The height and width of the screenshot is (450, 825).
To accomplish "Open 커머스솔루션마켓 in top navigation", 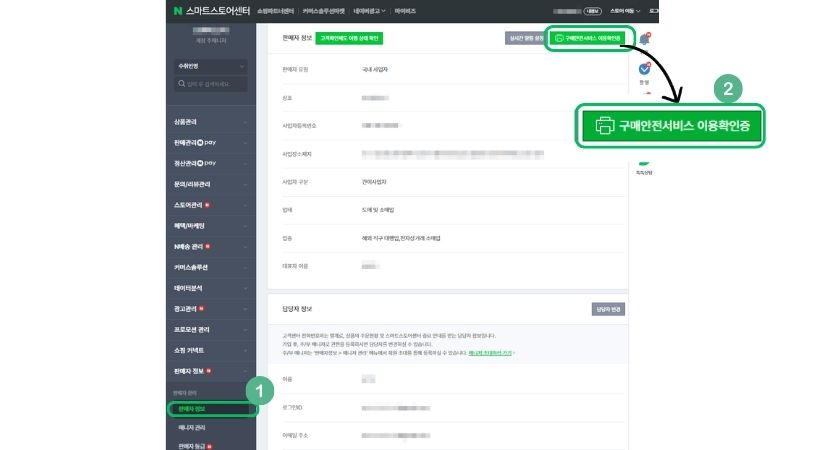I will 324,11.
